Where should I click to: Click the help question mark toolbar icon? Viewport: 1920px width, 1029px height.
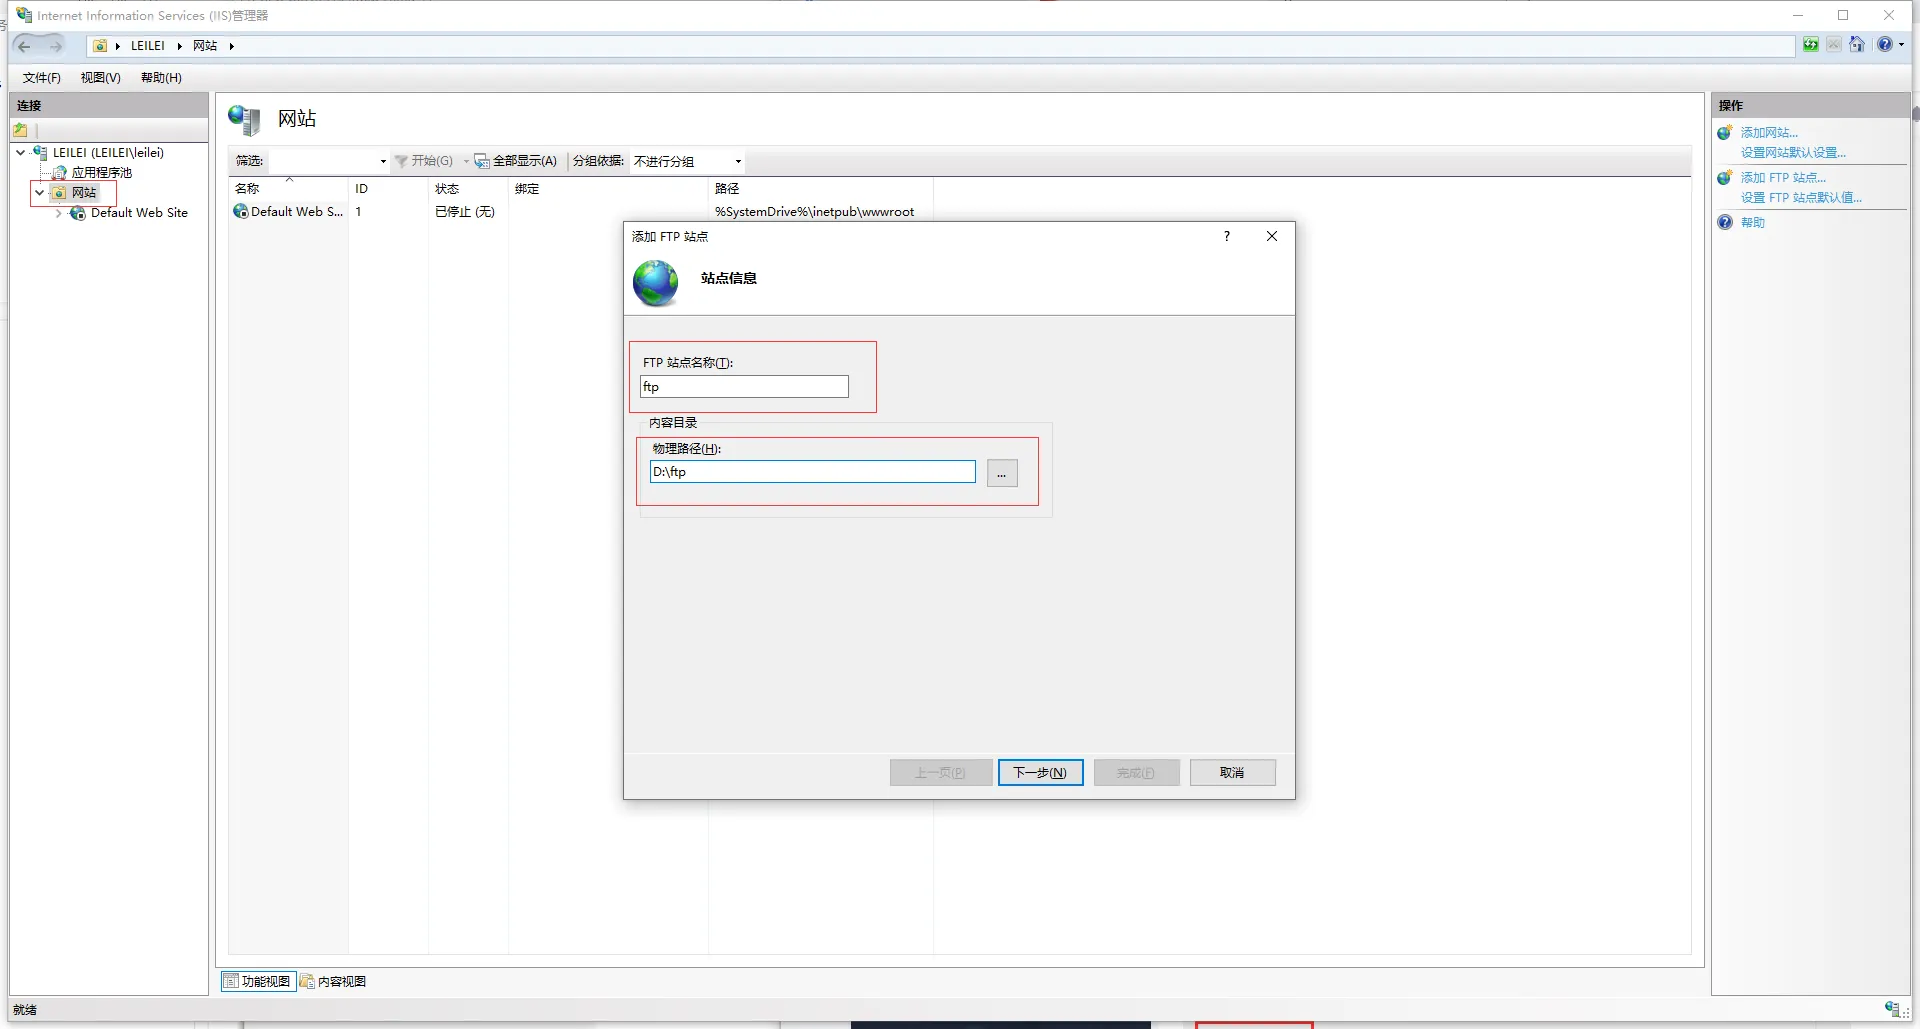point(1885,45)
